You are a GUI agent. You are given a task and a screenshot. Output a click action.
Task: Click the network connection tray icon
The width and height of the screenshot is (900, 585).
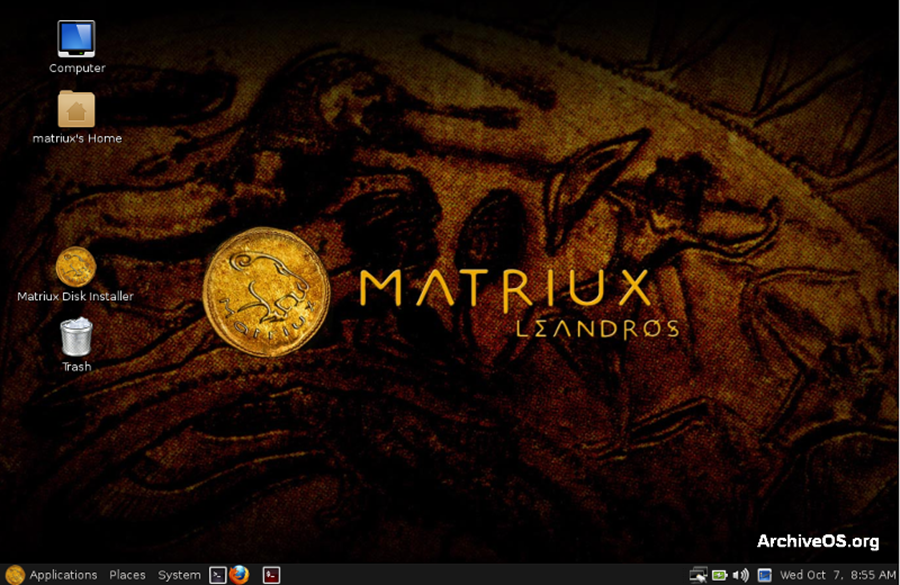tap(698, 575)
